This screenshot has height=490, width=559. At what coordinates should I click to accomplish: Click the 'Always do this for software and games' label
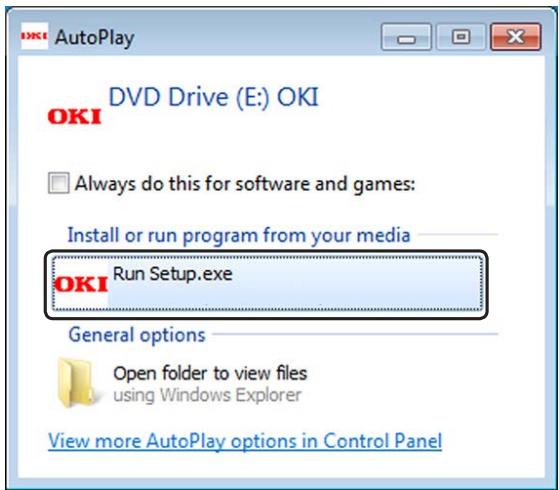pos(245,184)
